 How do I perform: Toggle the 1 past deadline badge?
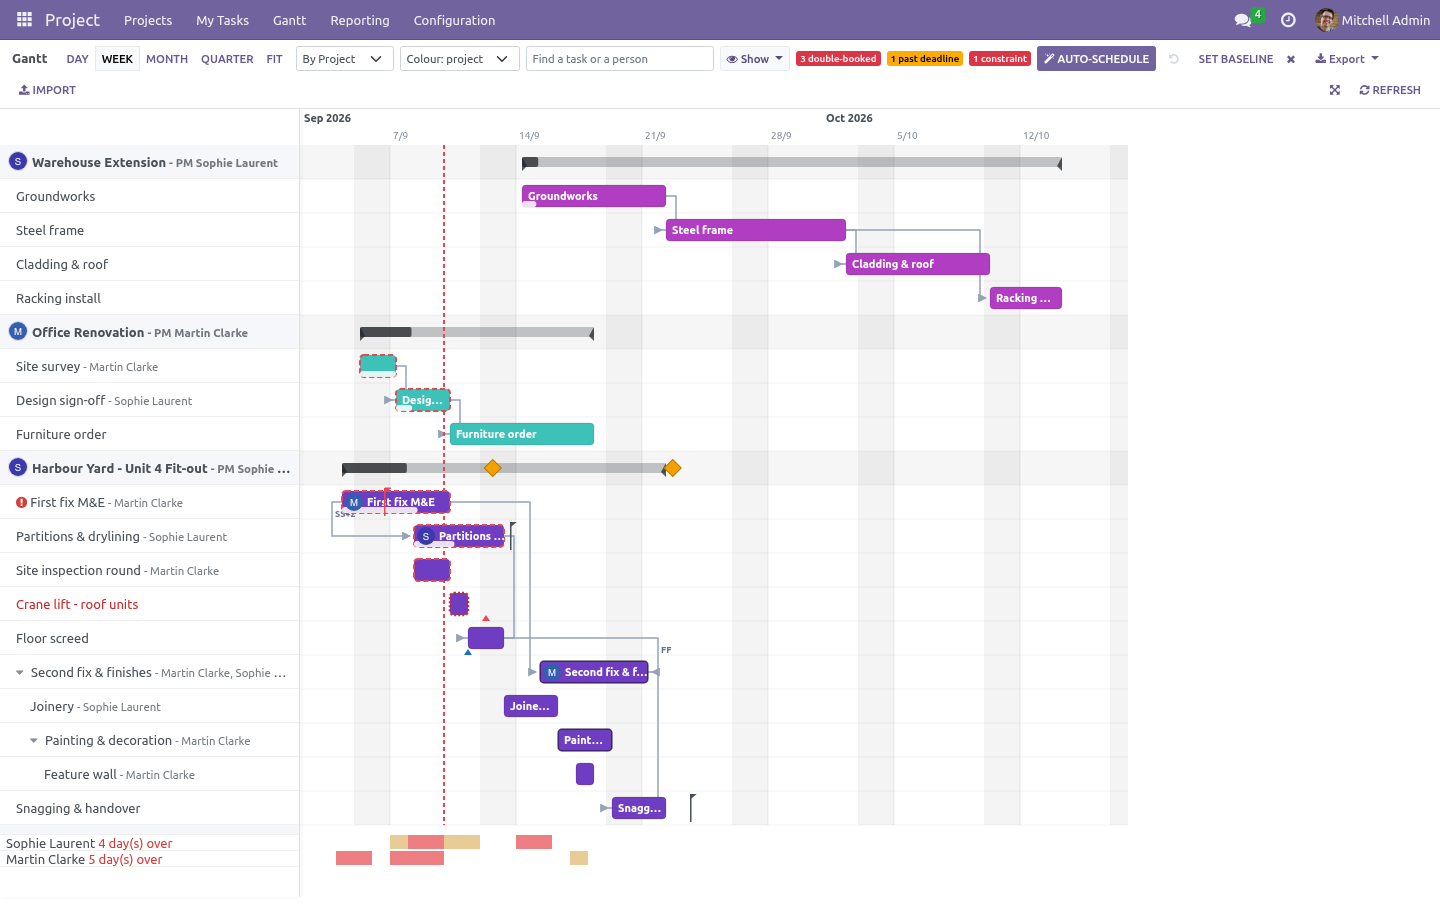925,59
